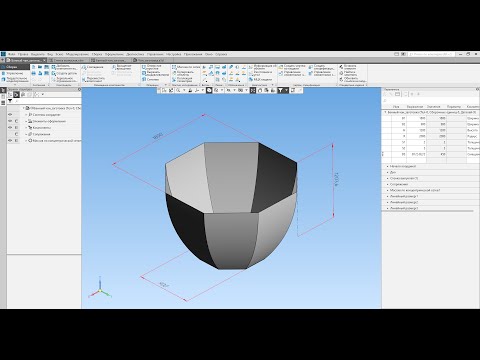Click the filter funnel icon in view toolbar
This screenshot has width=480, height=360.
(280, 90)
